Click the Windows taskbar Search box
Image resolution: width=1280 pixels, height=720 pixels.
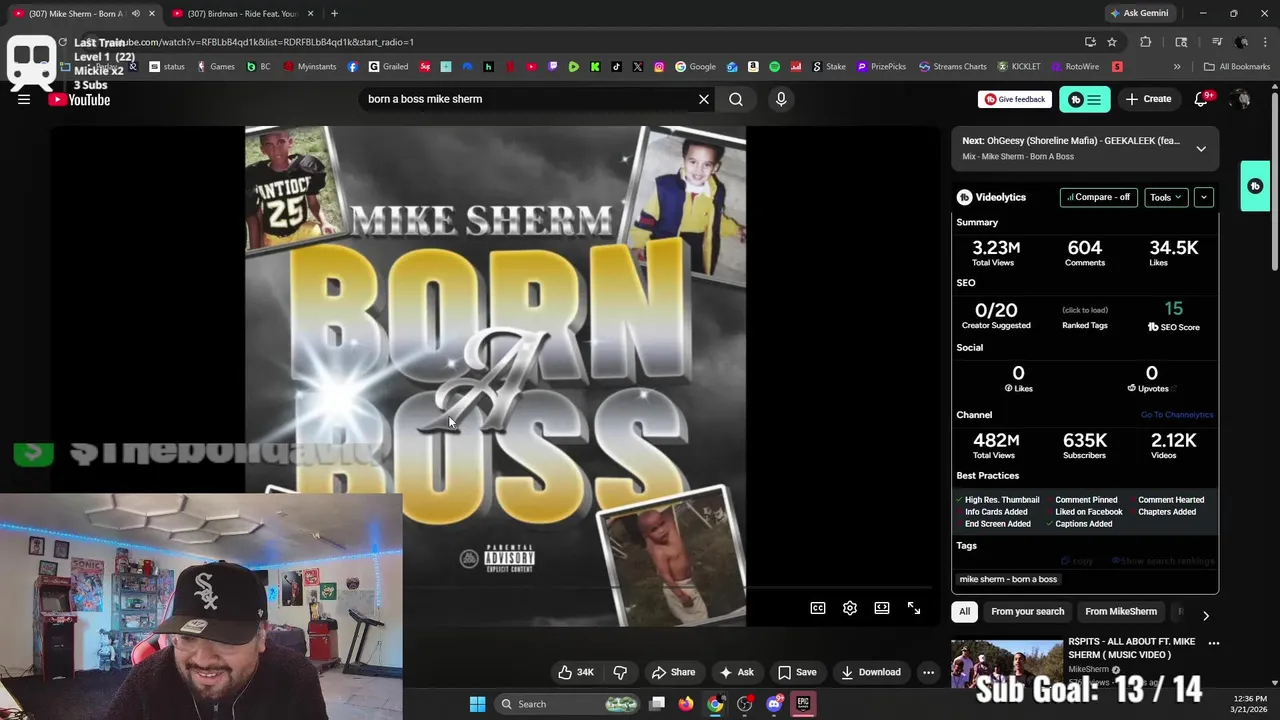click(567, 704)
